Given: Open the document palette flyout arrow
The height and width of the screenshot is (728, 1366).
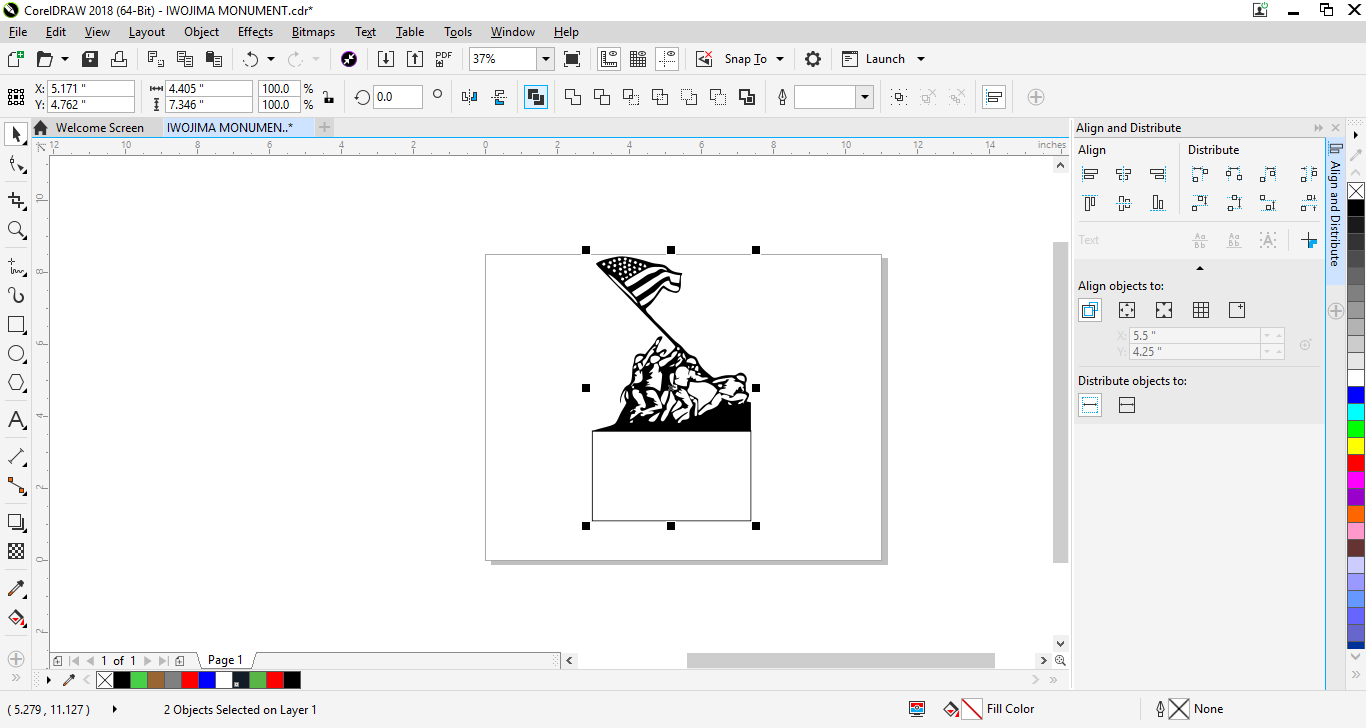Looking at the screenshot, I should tap(49, 680).
